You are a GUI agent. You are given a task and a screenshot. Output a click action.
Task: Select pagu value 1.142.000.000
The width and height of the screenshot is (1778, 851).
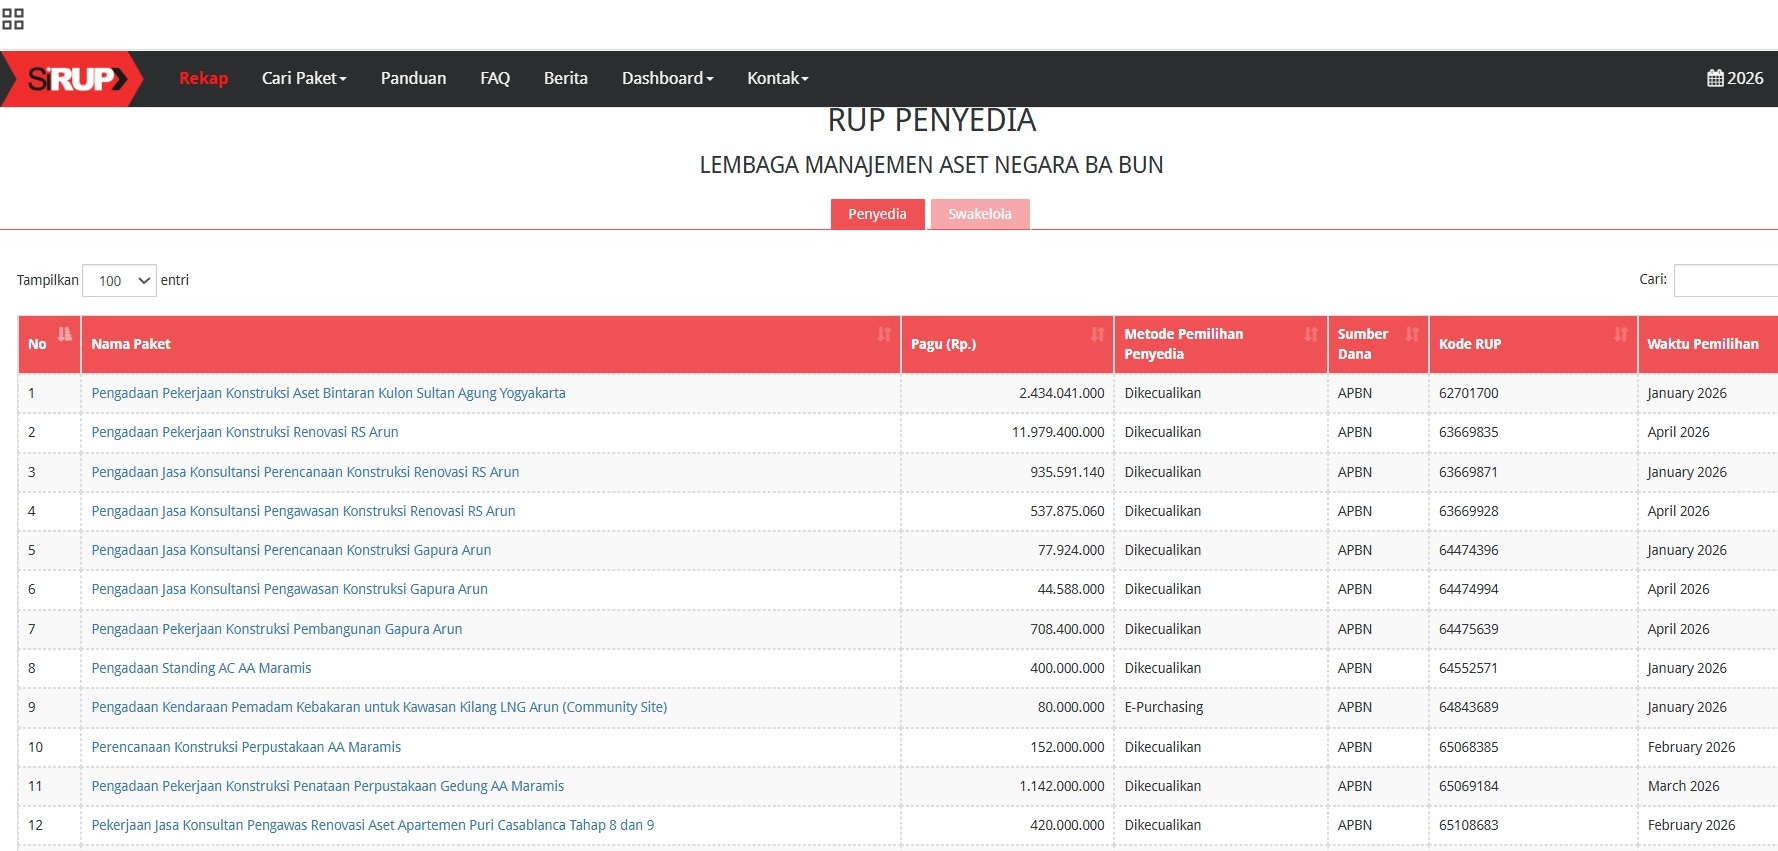tap(1062, 786)
